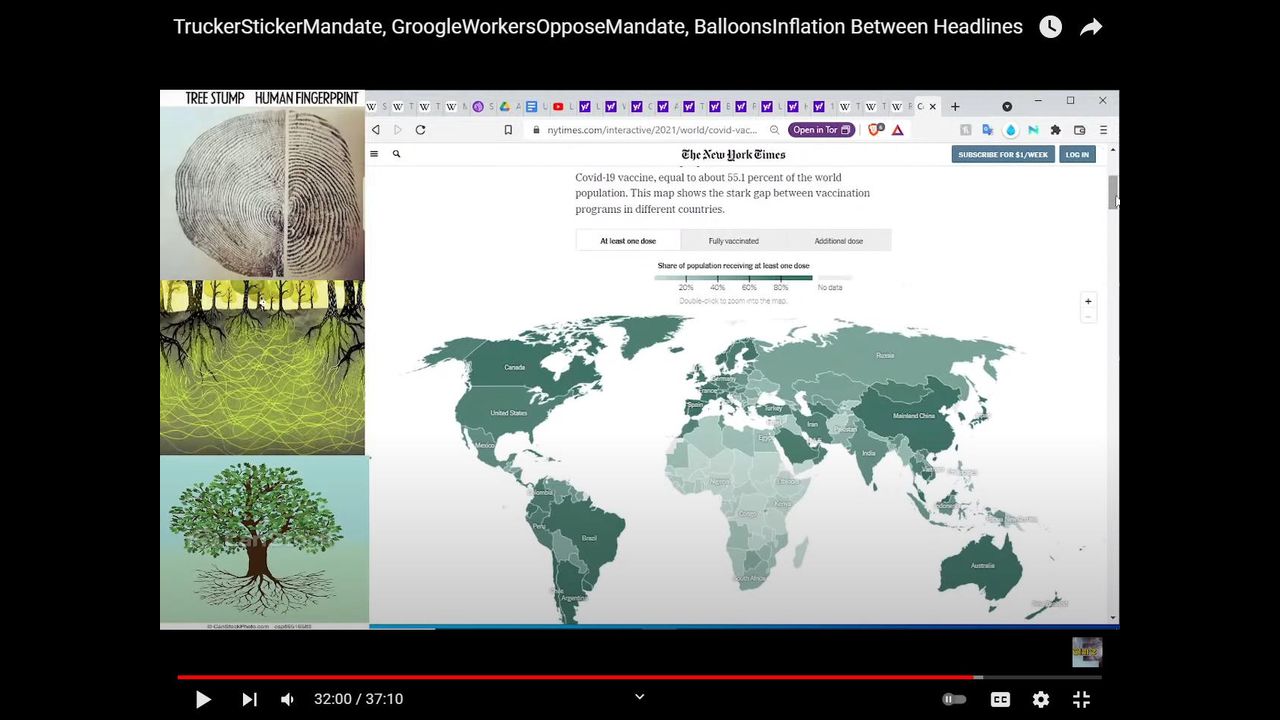Seek using the red video progress bar
The image size is (1280, 720).
pos(575,677)
